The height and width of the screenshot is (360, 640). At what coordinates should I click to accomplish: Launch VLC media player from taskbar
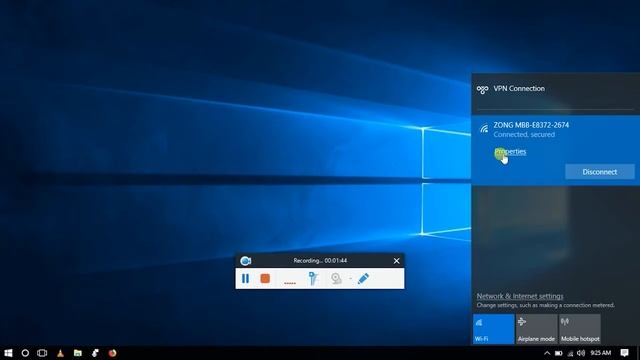(x=60, y=353)
